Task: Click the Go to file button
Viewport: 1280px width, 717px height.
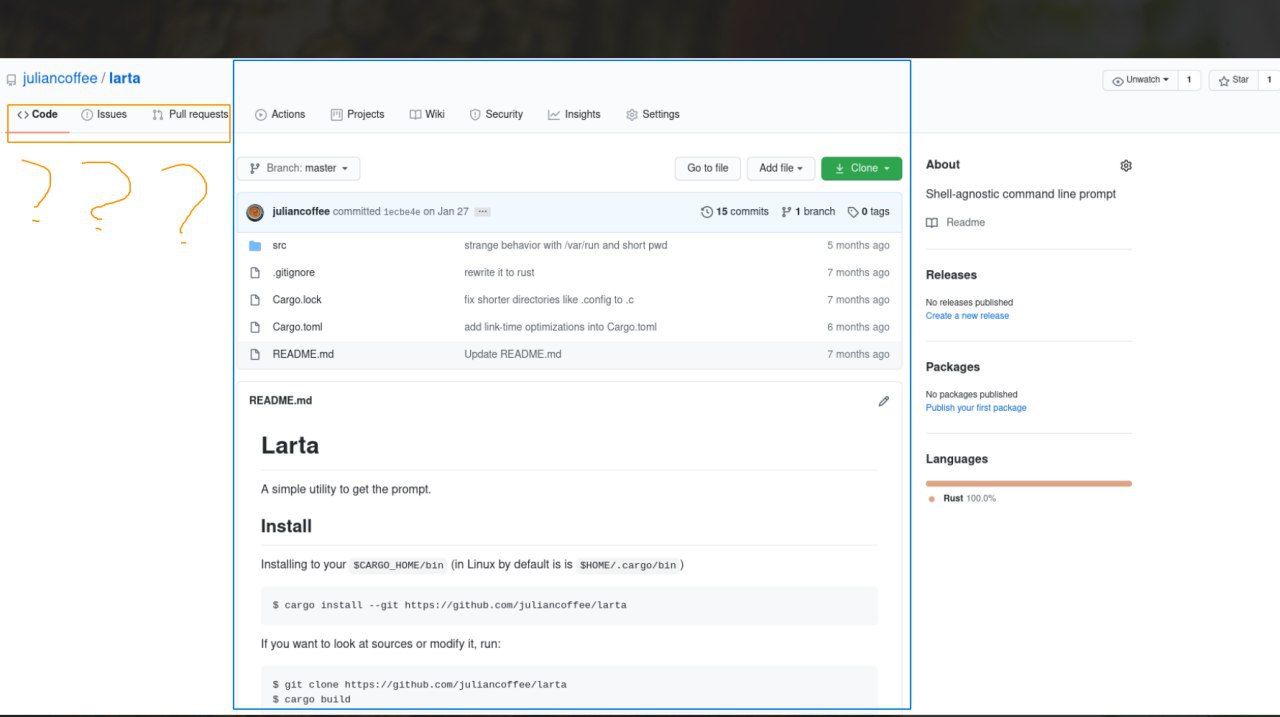Action: (707, 168)
